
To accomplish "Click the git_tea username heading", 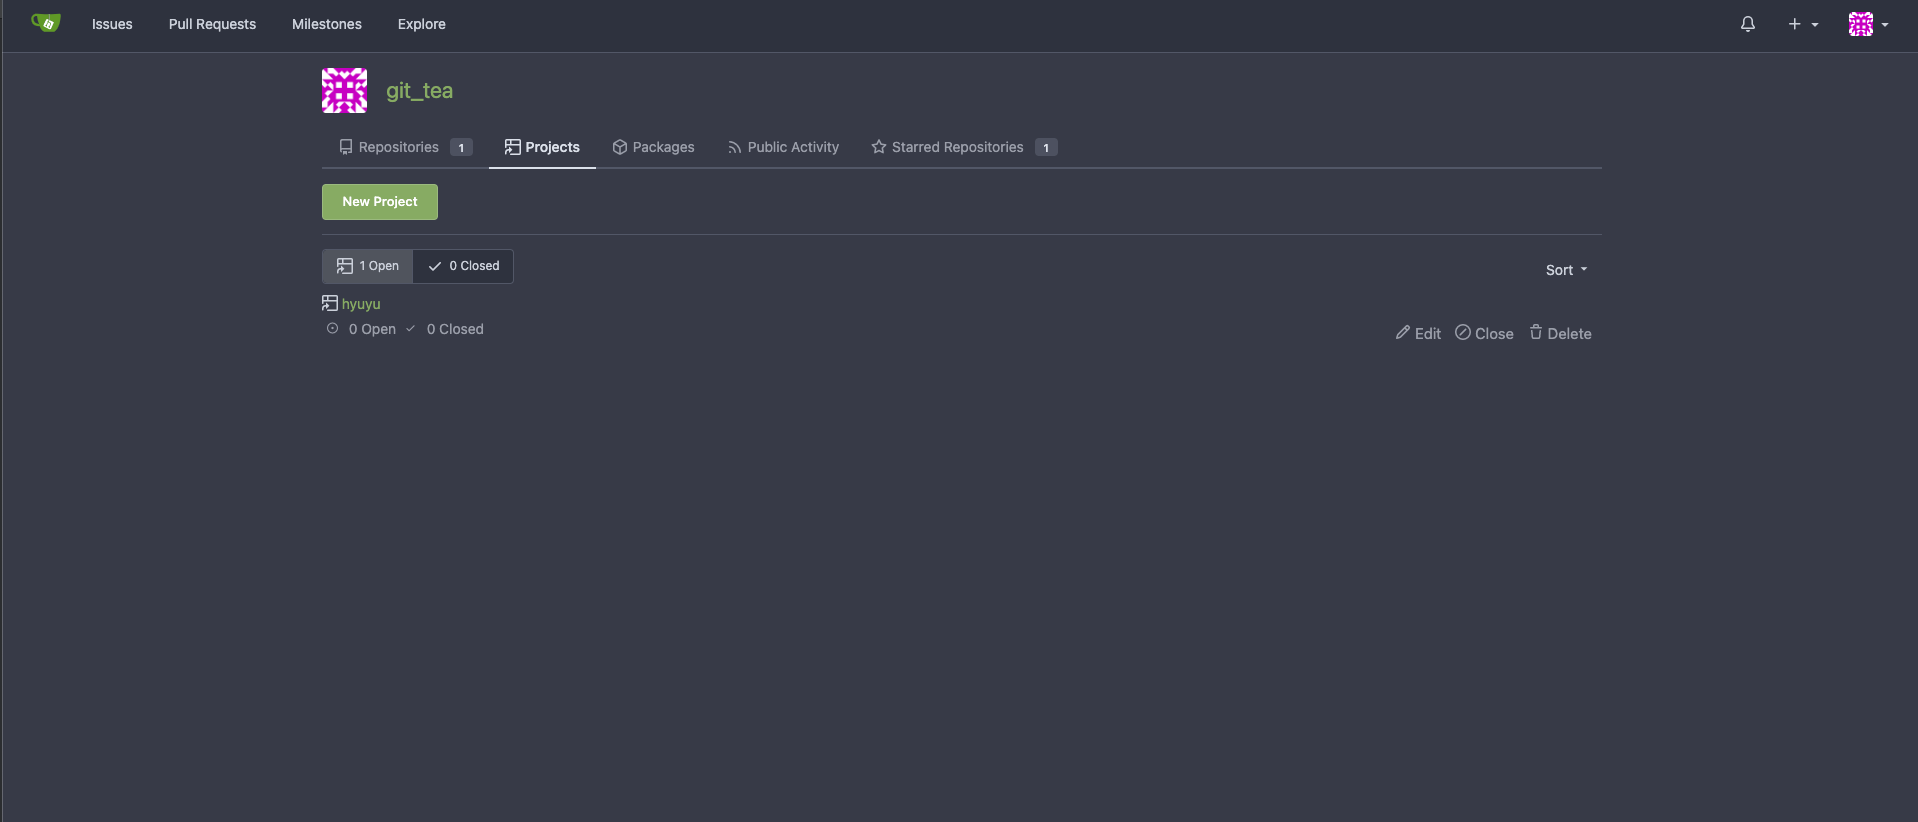I will 419,91.
